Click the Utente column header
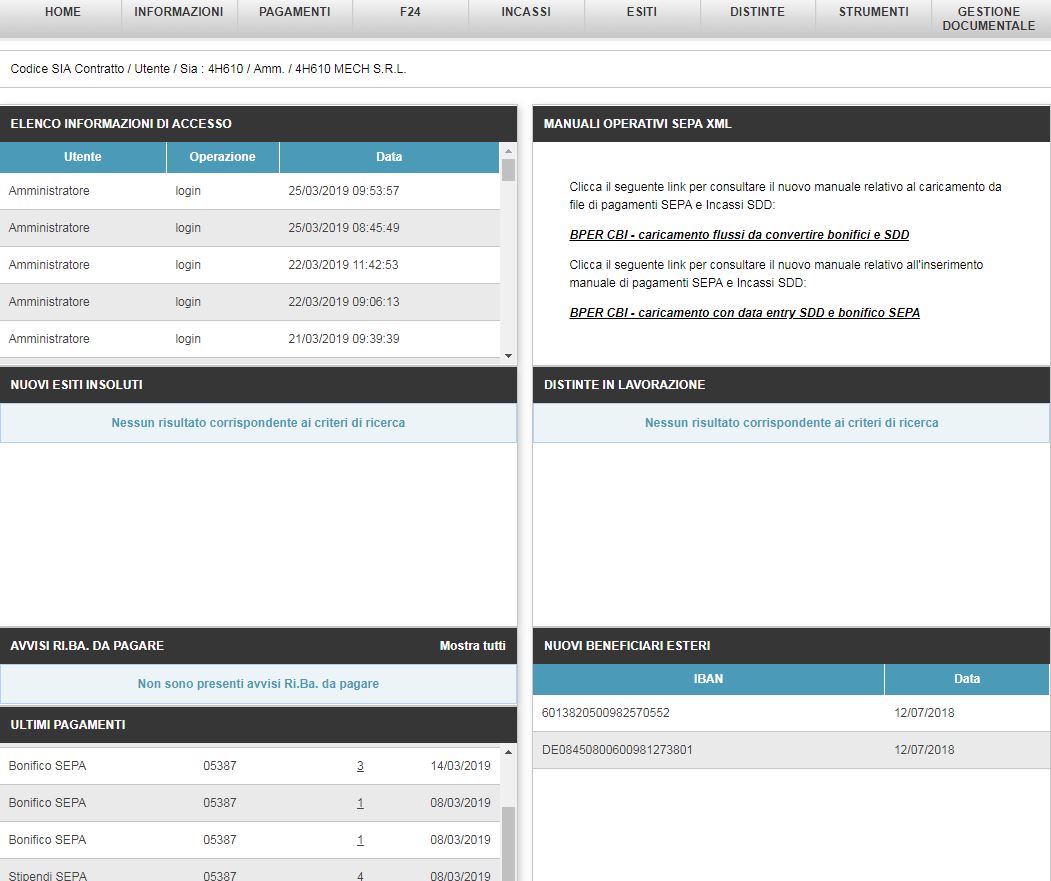1051x881 pixels. (x=82, y=157)
